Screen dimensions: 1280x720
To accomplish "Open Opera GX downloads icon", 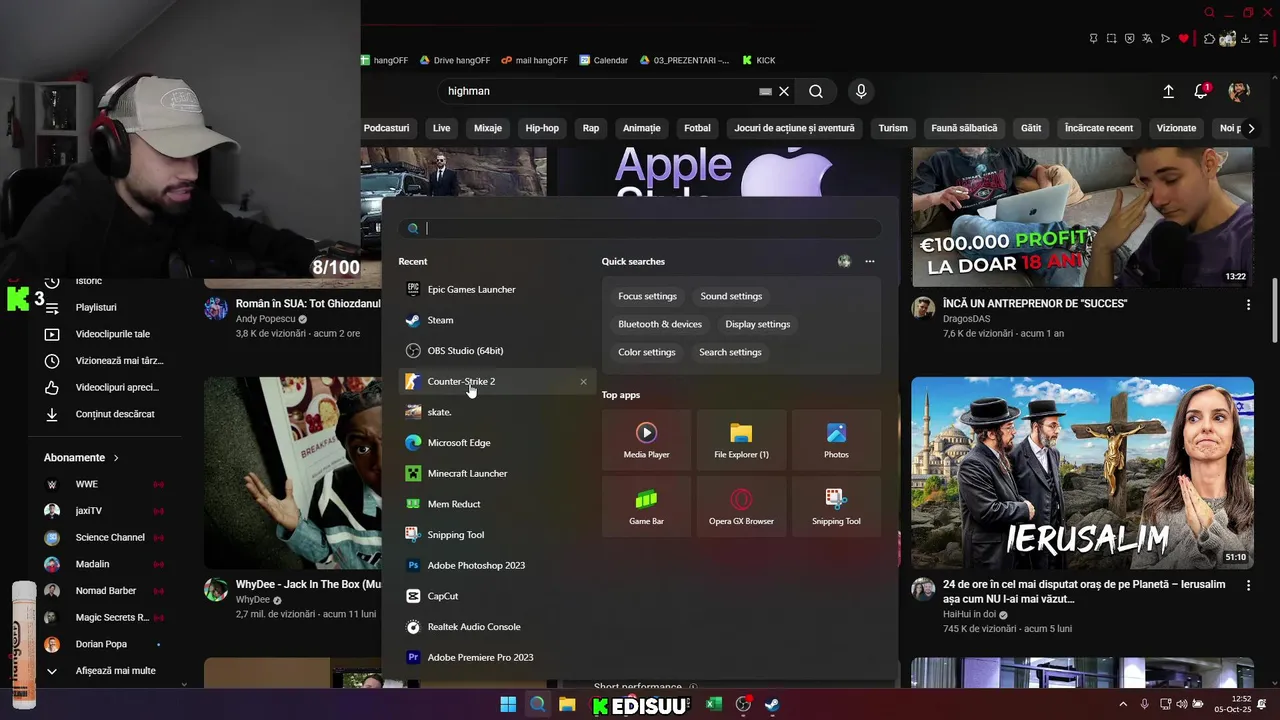I will (1246, 38).
